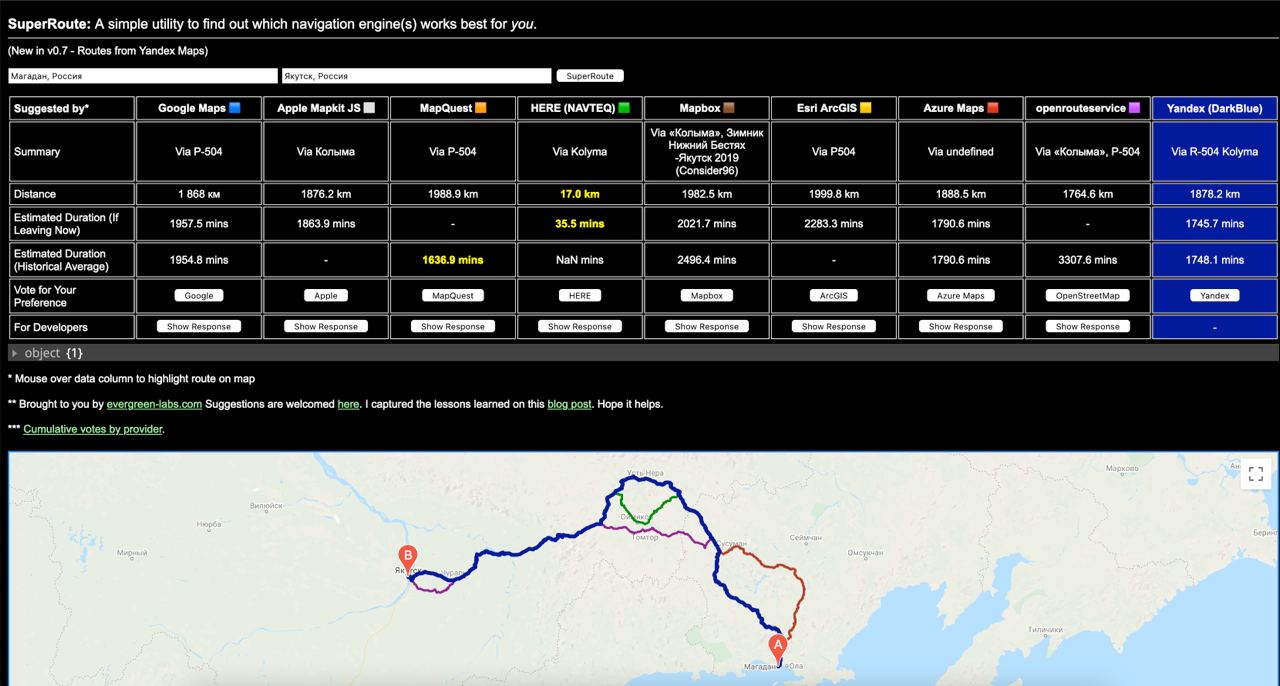This screenshot has width=1280, height=686.
Task: Show Response for HERE (NAVTEQ) column
Action: pyautogui.click(x=580, y=327)
